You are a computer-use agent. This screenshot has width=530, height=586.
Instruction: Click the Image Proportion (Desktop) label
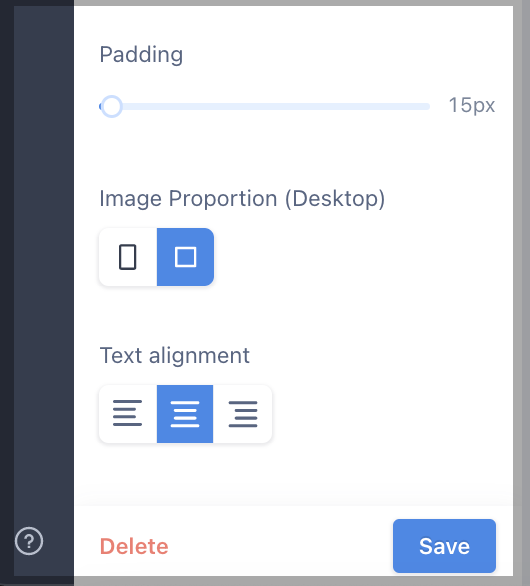pyautogui.click(x=242, y=198)
